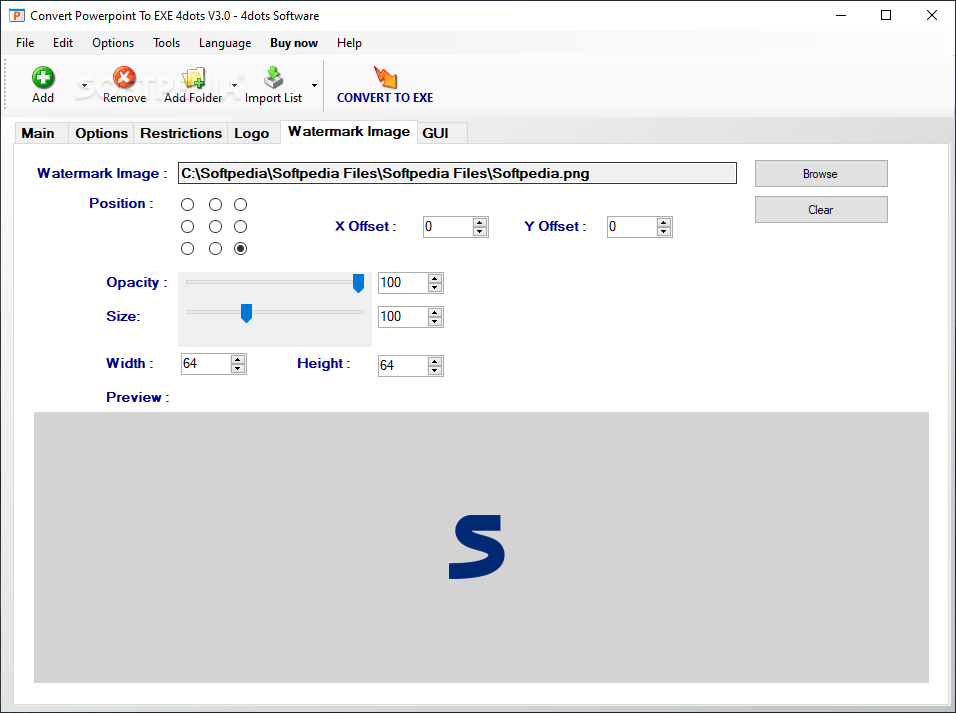Image resolution: width=956 pixels, height=713 pixels.
Task: Select middle-left position radio button
Action: pos(187,226)
